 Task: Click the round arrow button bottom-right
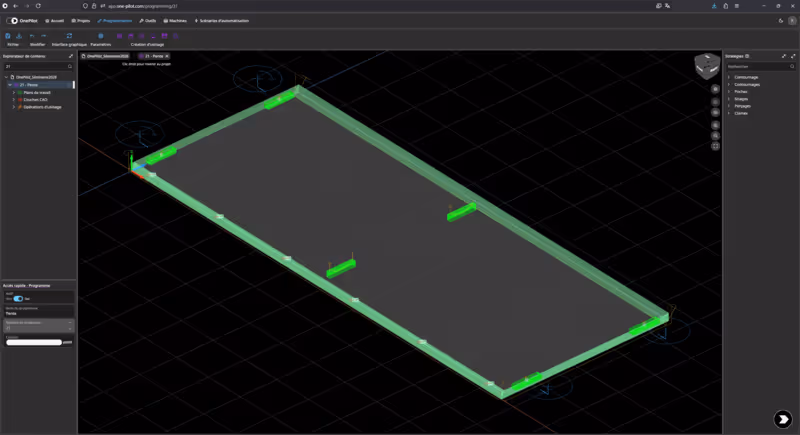point(783,419)
